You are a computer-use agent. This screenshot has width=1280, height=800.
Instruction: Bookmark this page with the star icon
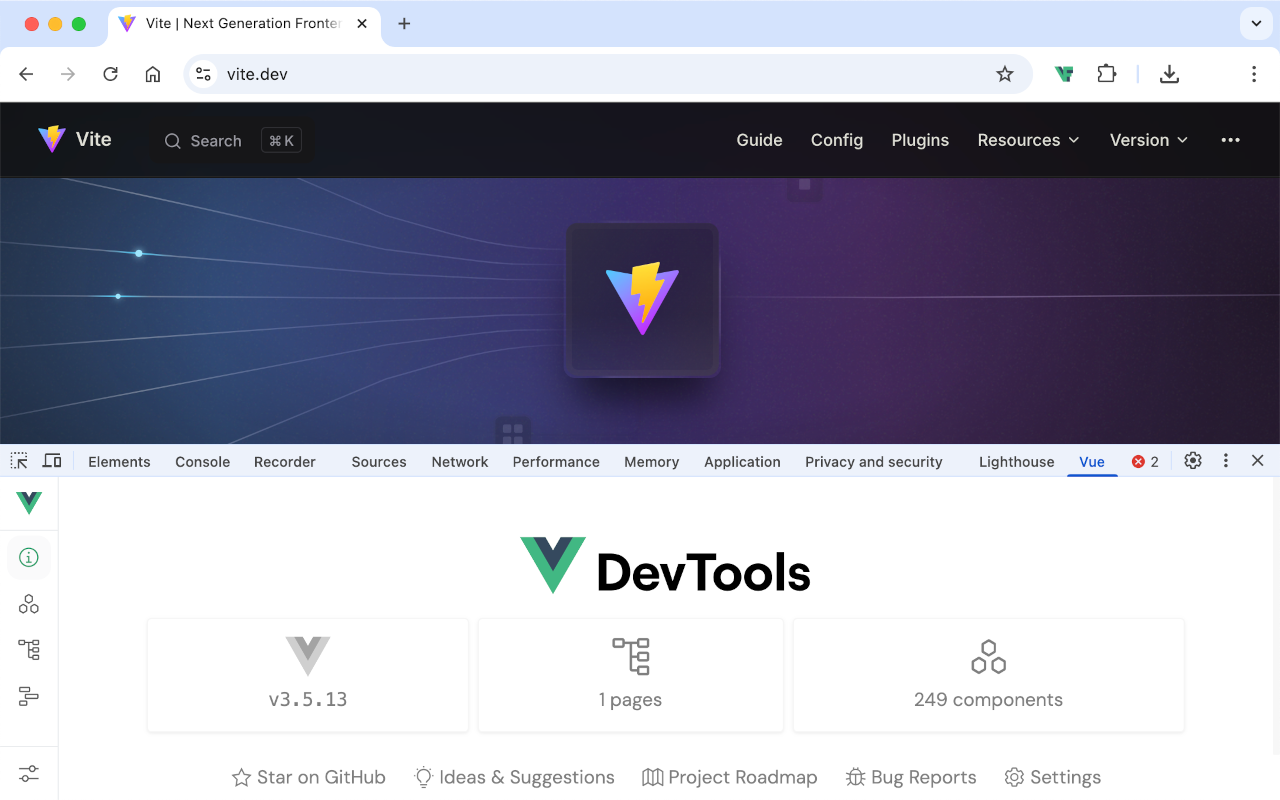pyautogui.click(x=1005, y=74)
